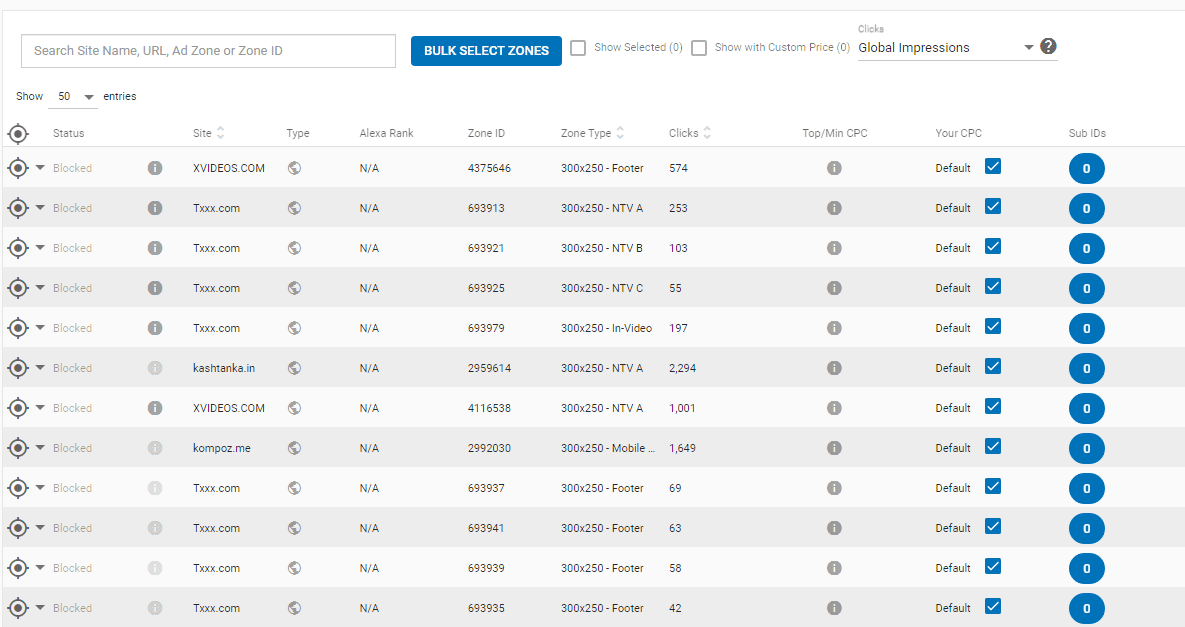
Task: Open Sub IDs badge for zone 693941
Action: pos(1087,529)
